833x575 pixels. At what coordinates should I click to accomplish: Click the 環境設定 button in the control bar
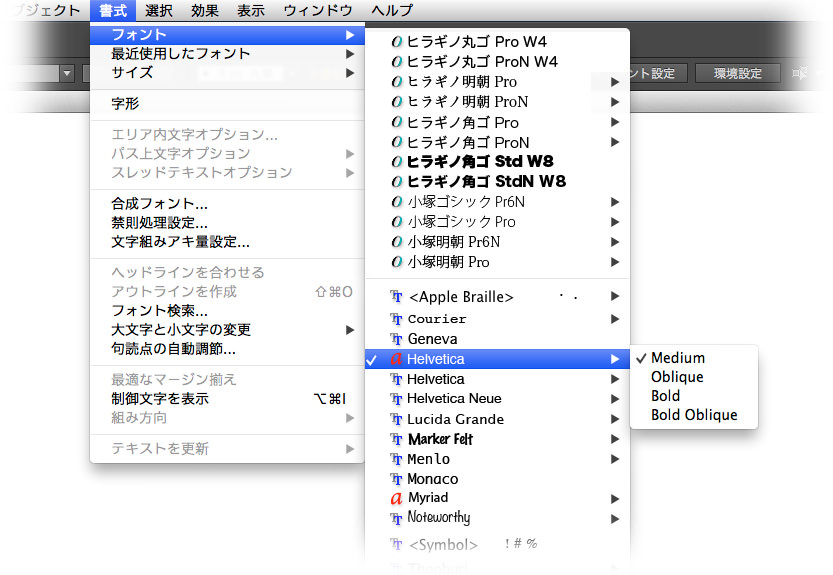737,73
